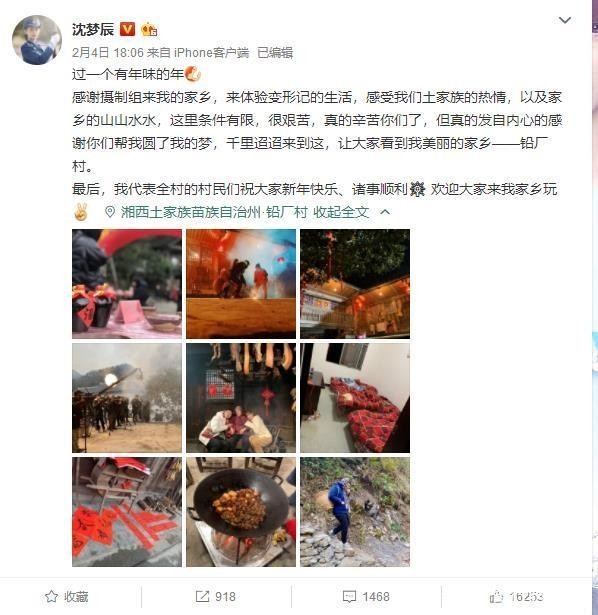Click the collapse caret after 收起全文

[385, 212]
